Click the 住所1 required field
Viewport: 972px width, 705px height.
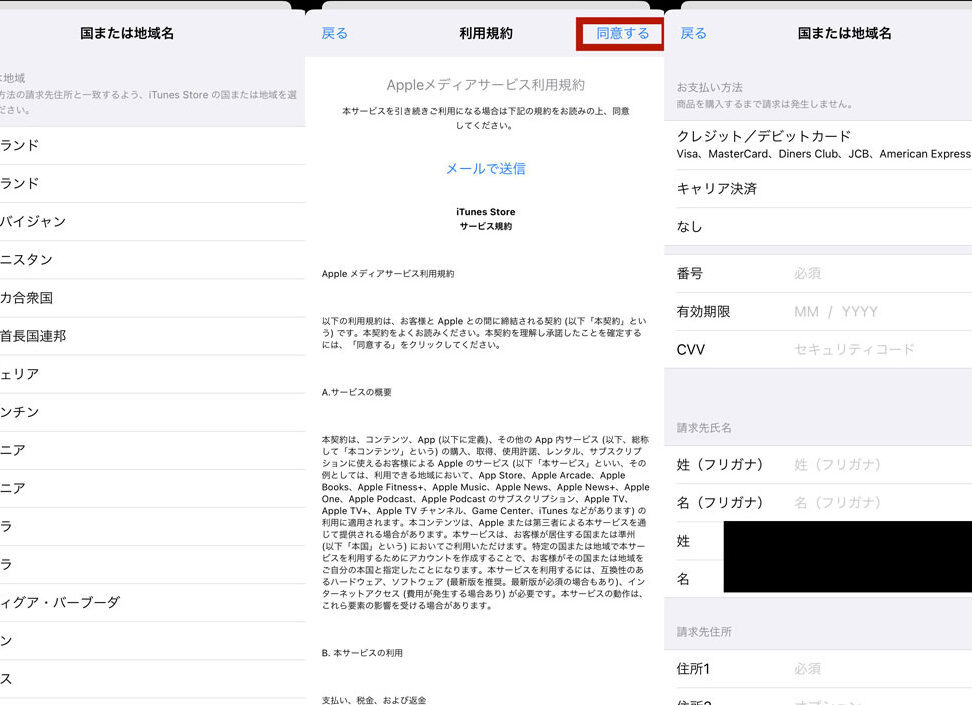click(818, 668)
